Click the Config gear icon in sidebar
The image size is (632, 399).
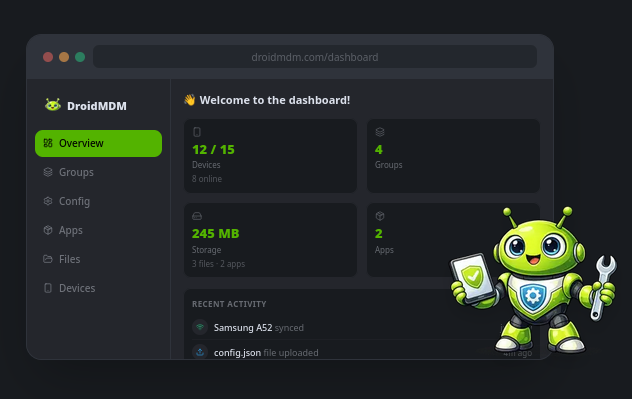(48, 201)
